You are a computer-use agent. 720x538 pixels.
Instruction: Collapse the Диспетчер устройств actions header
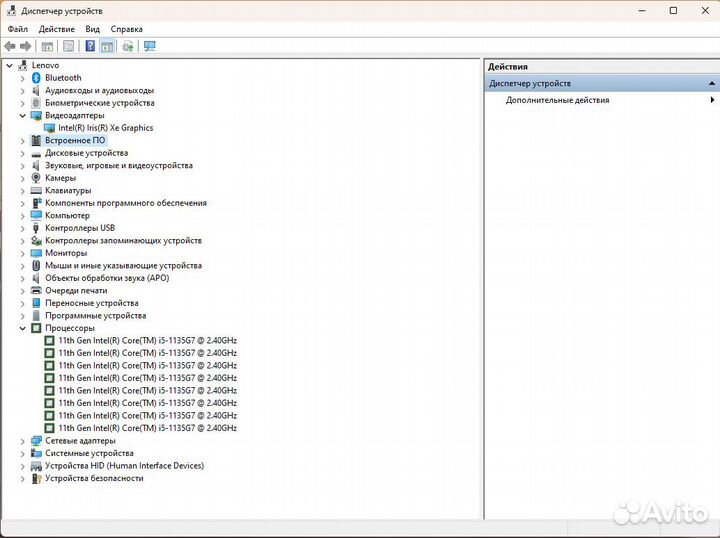(x=711, y=84)
